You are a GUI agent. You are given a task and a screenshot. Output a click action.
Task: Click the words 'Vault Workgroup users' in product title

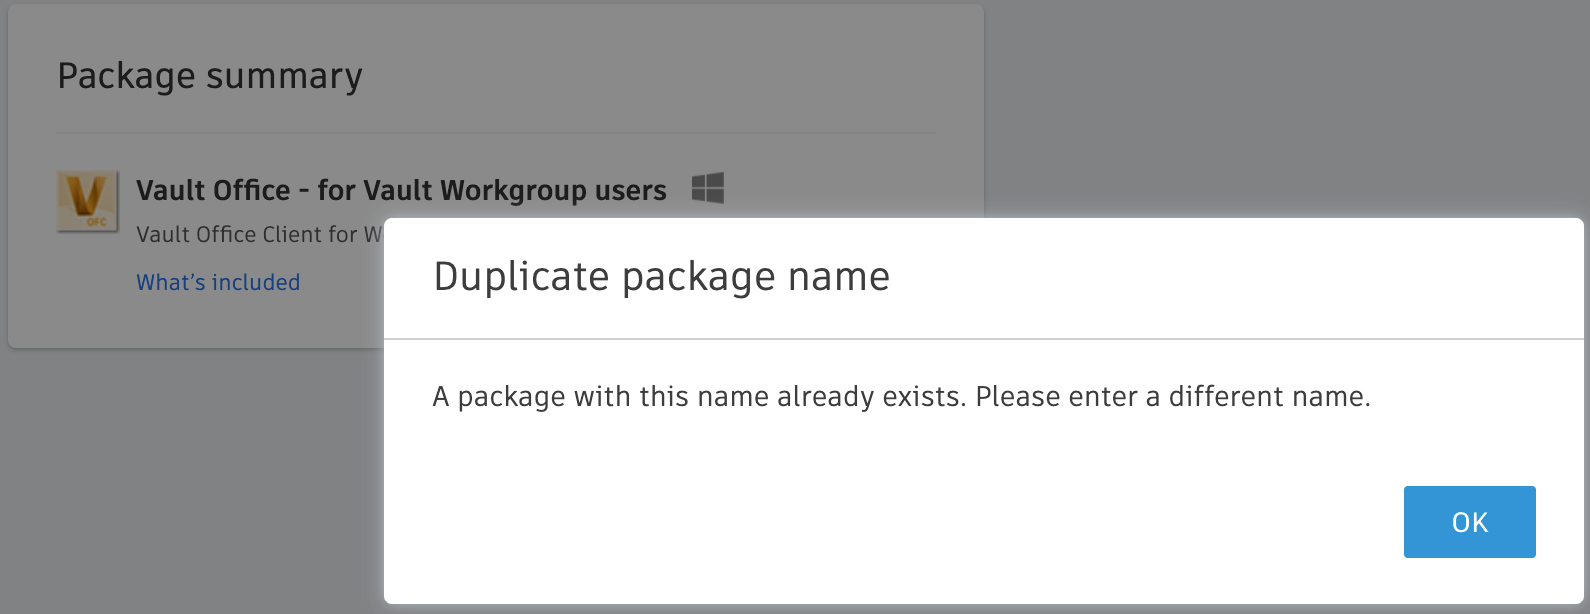(x=515, y=190)
